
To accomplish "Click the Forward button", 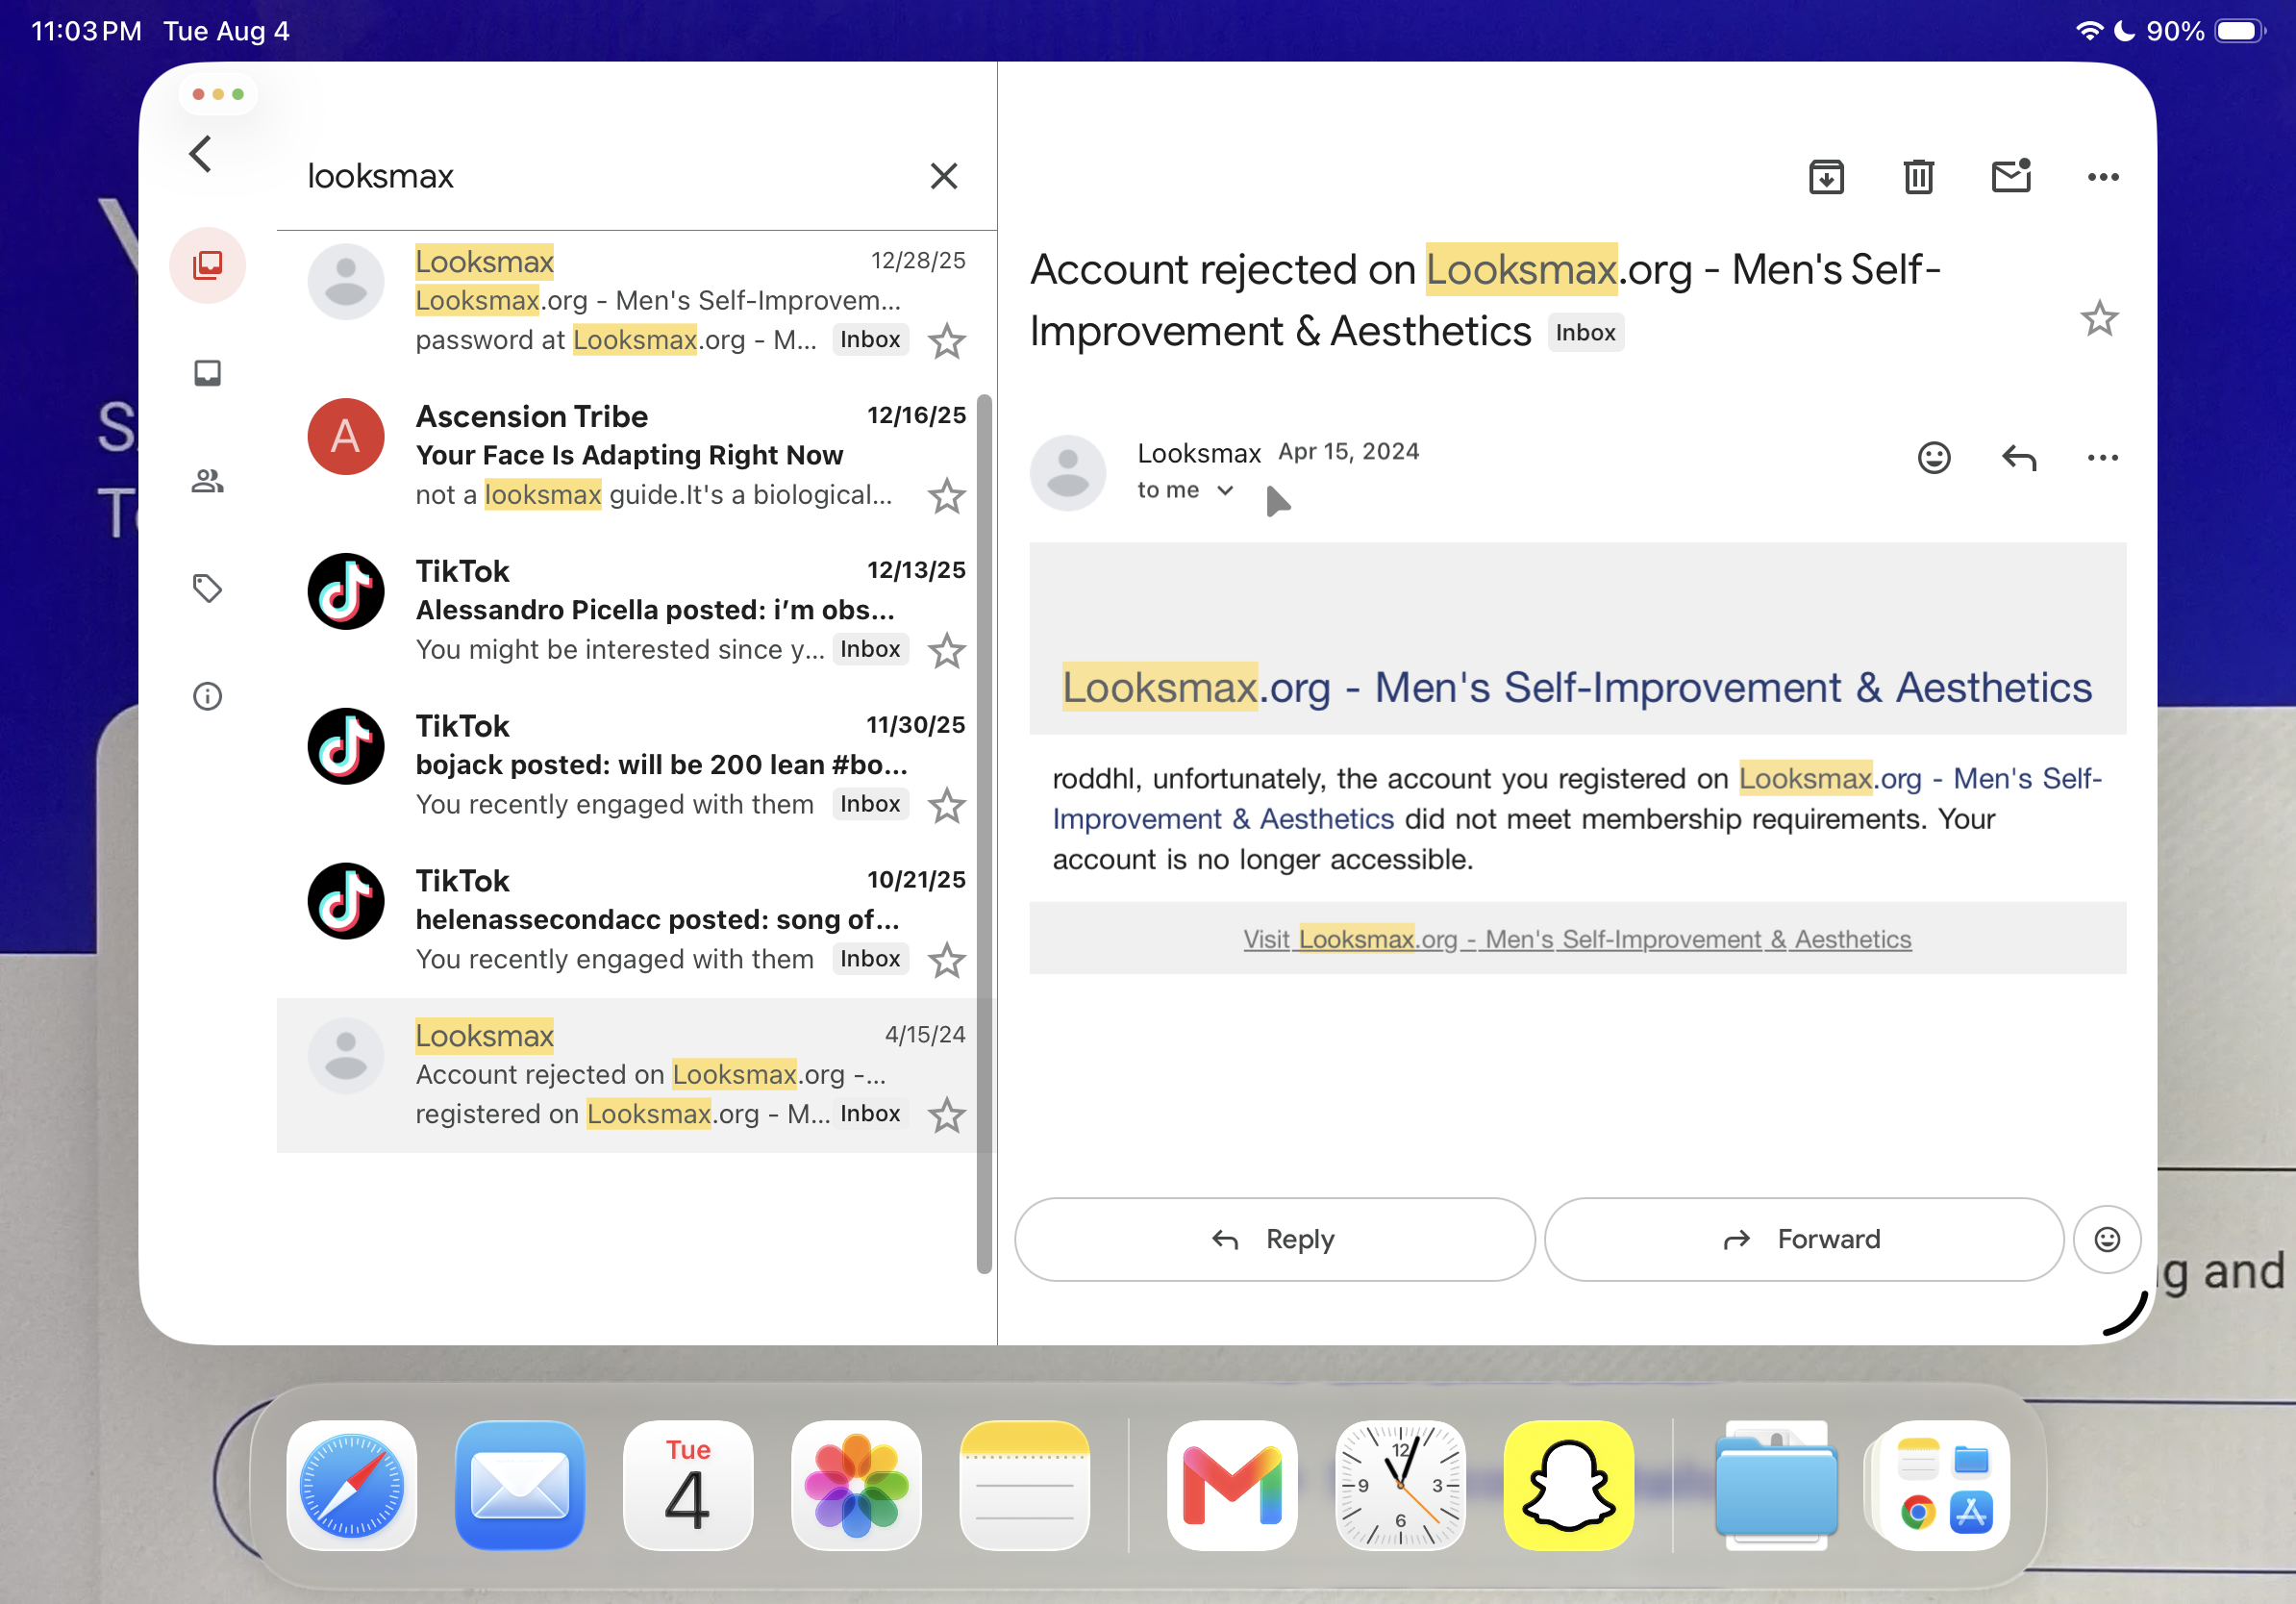I will point(1803,1239).
